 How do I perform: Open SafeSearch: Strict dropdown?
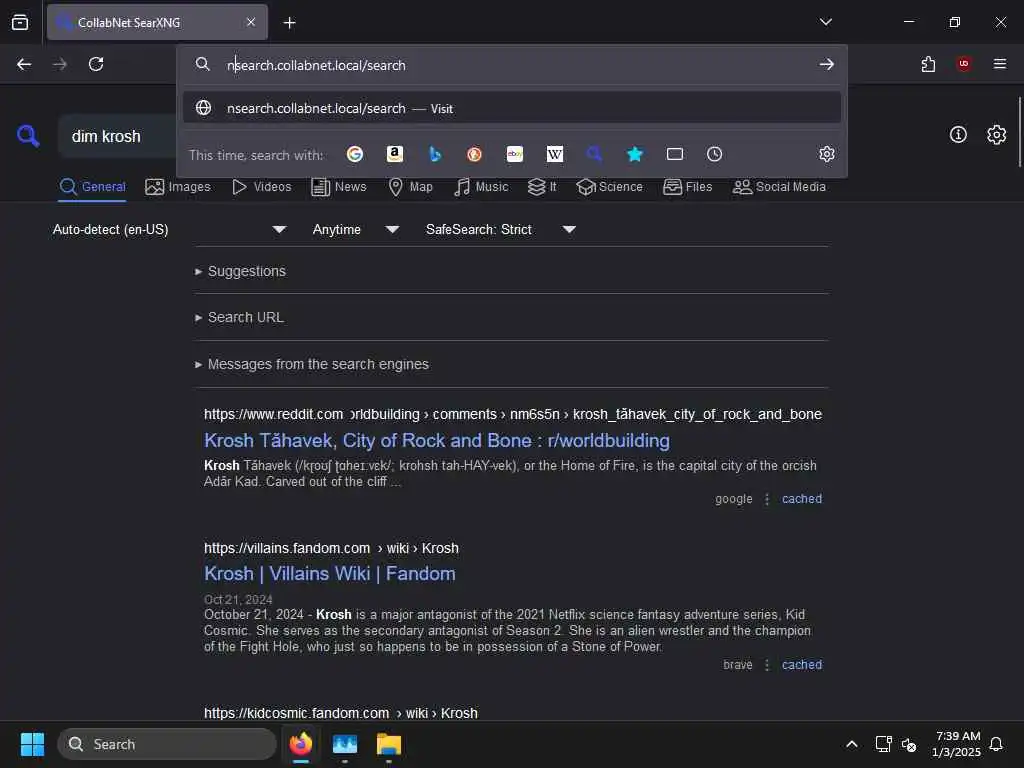click(x=500, y=229)
